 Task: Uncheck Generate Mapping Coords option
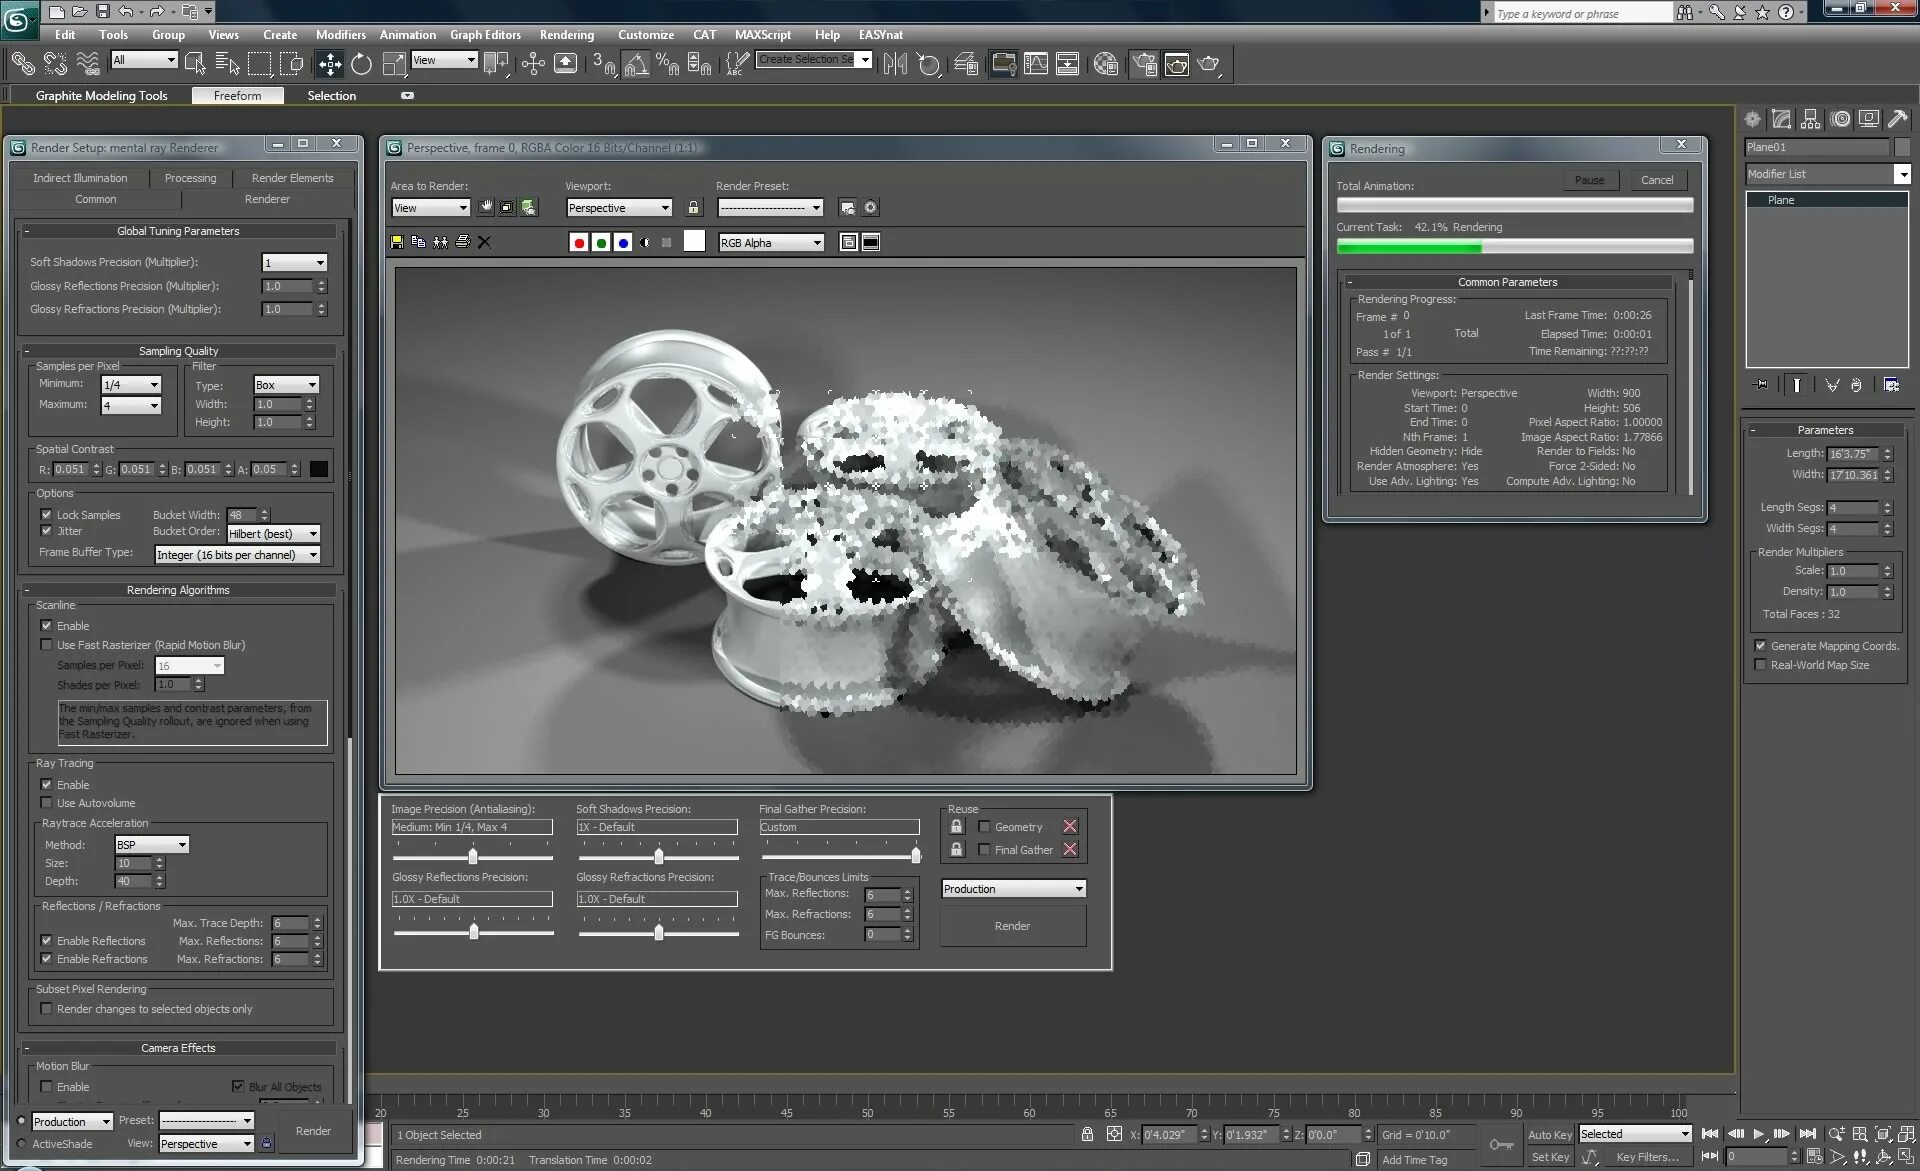[x=1761, y=645]
